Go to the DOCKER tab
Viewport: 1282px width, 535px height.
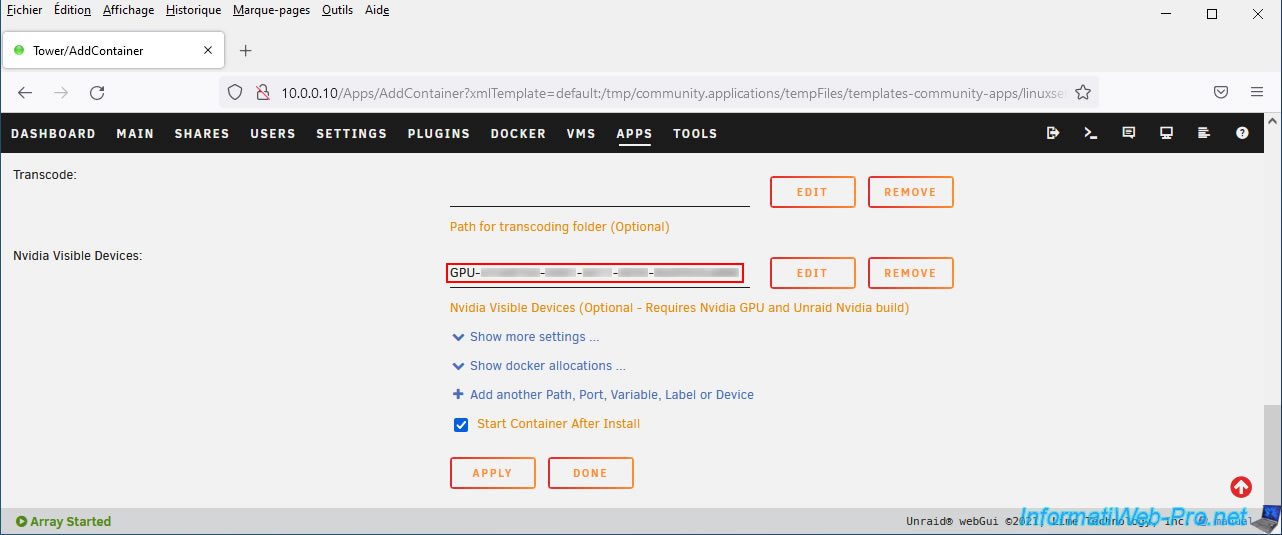(x=518, y=133)
